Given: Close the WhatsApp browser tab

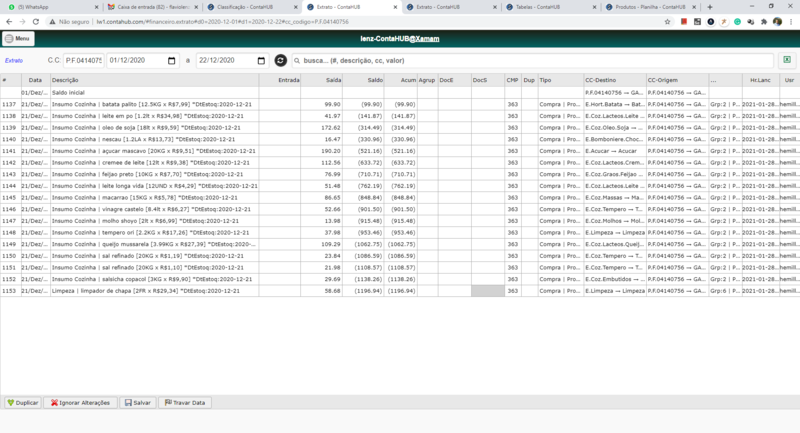Looking at the screenshot, I should [96, 7].
